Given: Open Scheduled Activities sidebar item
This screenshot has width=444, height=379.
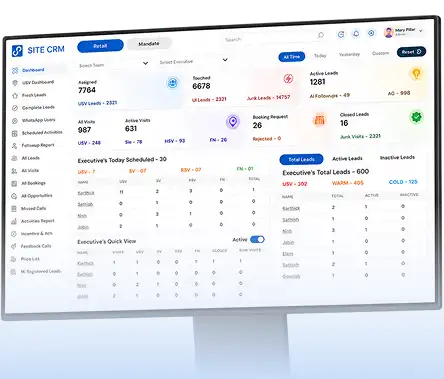Looking at the screenshot, I should [42, 133].
